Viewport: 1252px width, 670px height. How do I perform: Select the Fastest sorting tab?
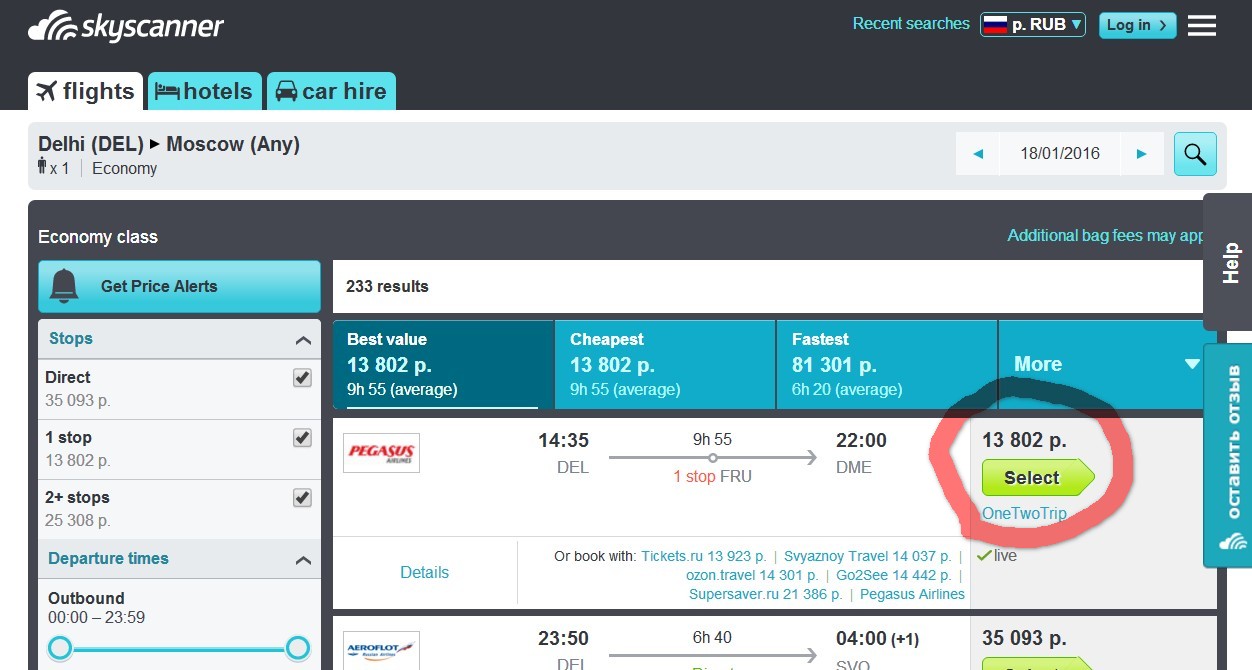[x=886, y=364]
